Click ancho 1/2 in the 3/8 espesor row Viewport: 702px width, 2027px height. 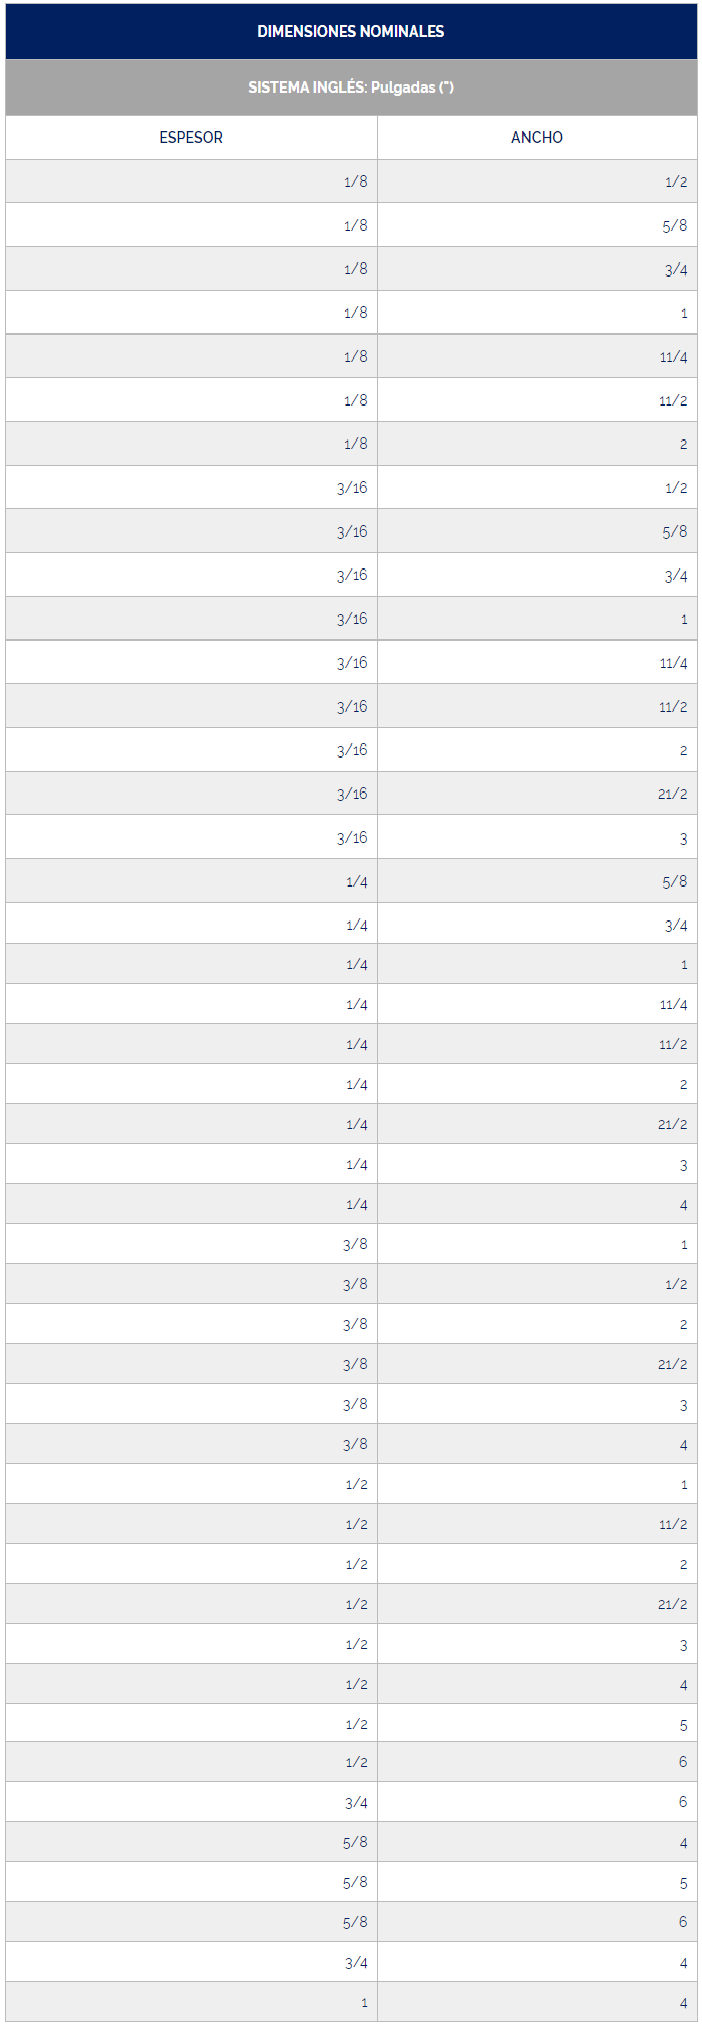(x=676, y=1284)
